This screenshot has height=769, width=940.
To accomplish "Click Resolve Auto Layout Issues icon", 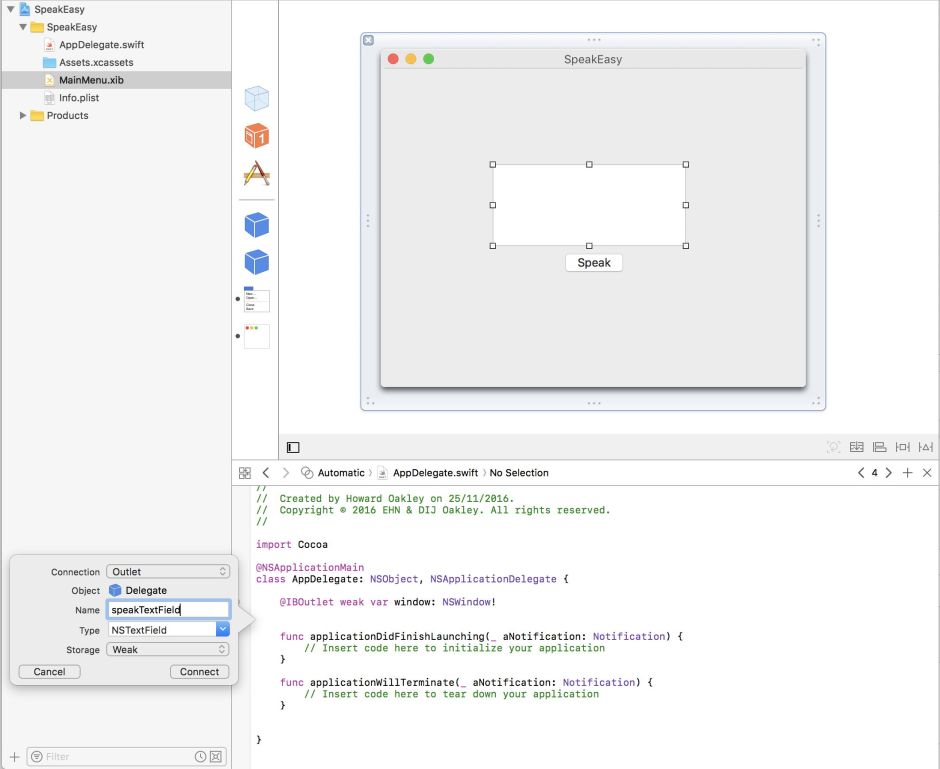I will click(x=926, y=447).
